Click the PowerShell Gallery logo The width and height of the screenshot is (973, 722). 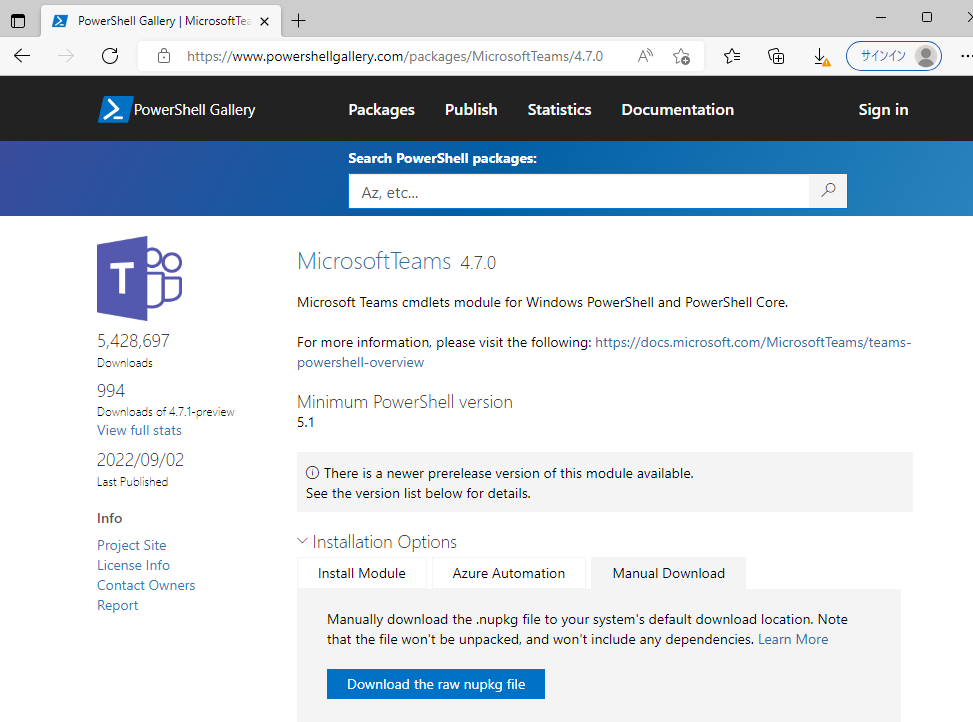[x=177, y=109]
